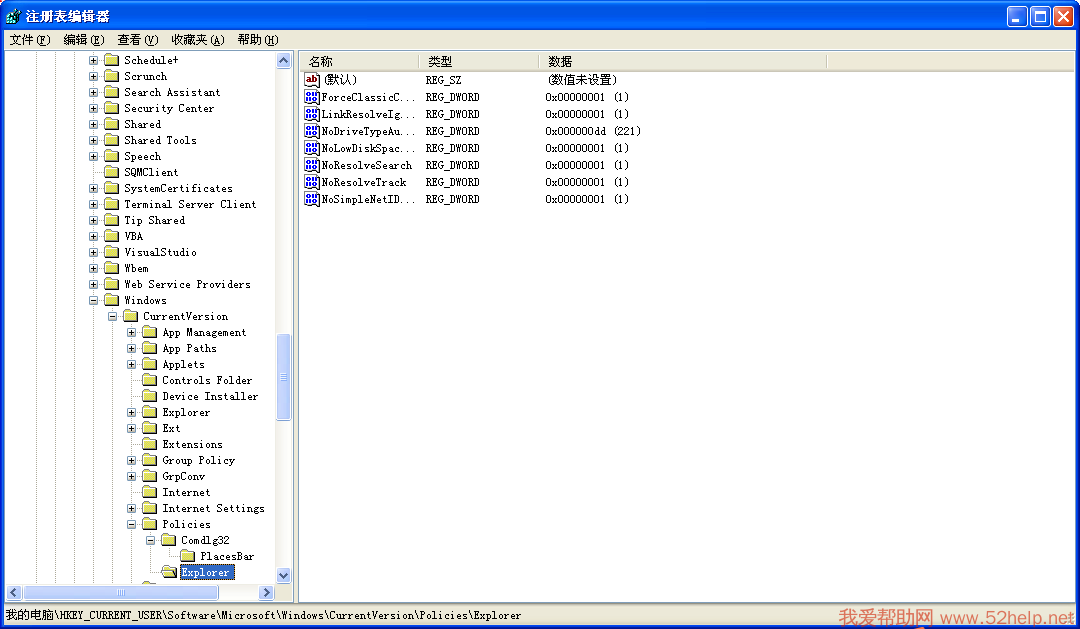This screenshot has height=629, width=1080.
Task: Expand the Internet Settings key
Action: click(132, 508)
